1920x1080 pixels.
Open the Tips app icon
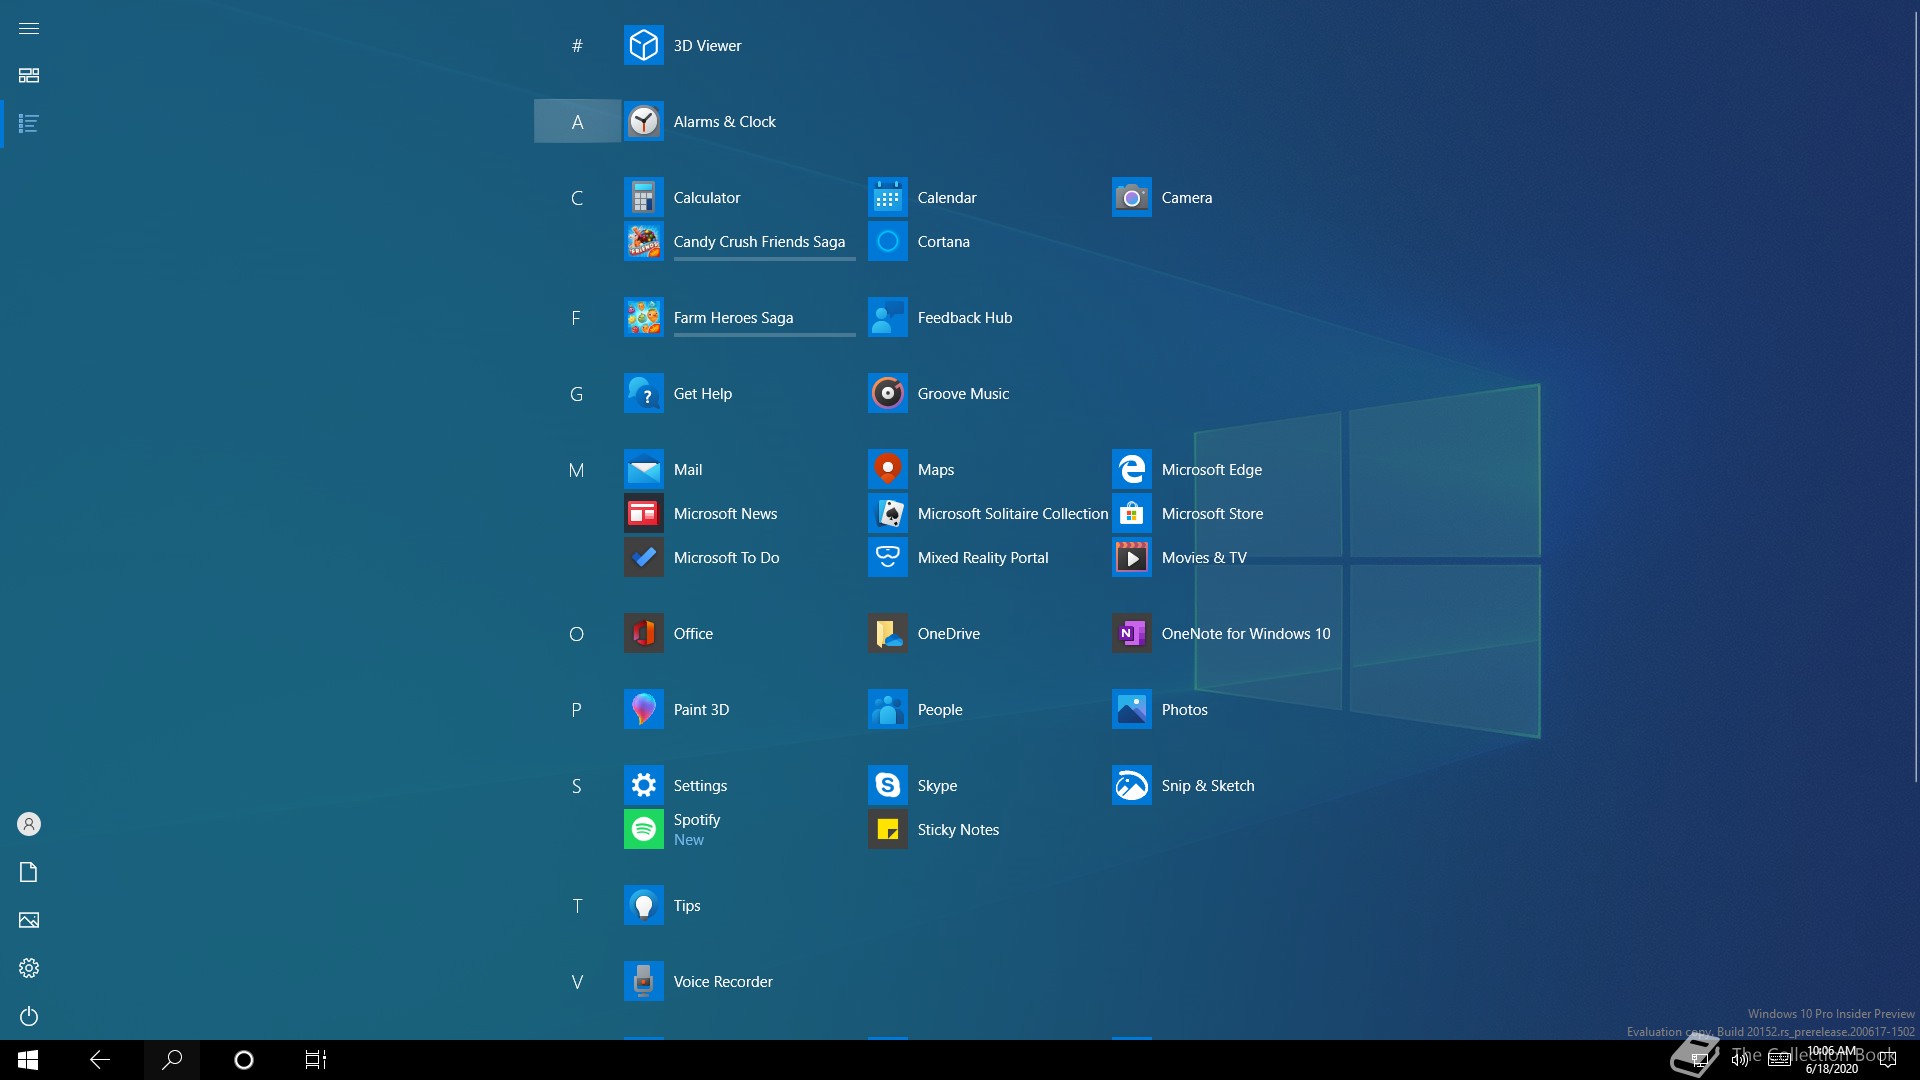coord(643,906)
